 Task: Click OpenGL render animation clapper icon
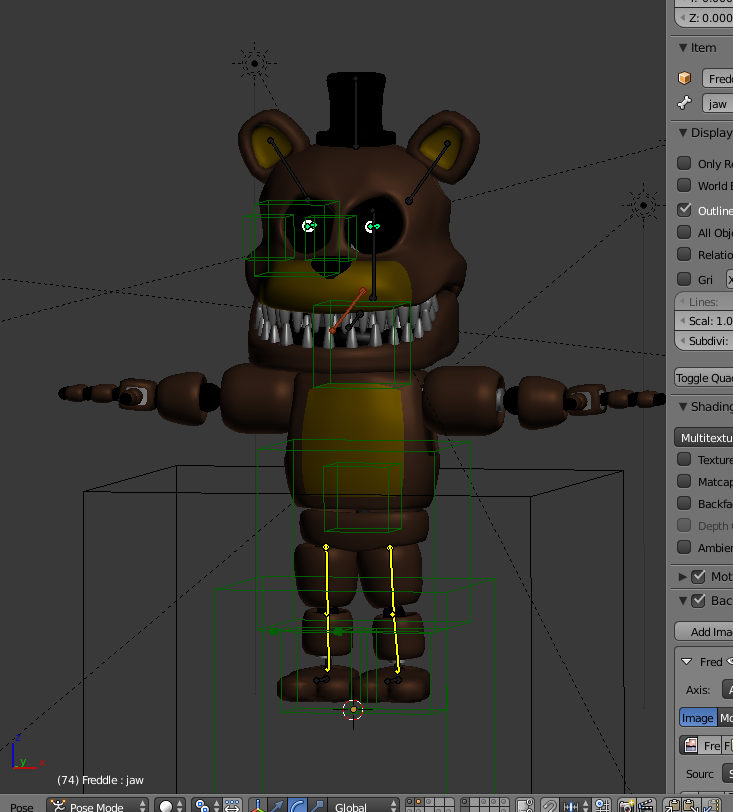pos(646,806)
